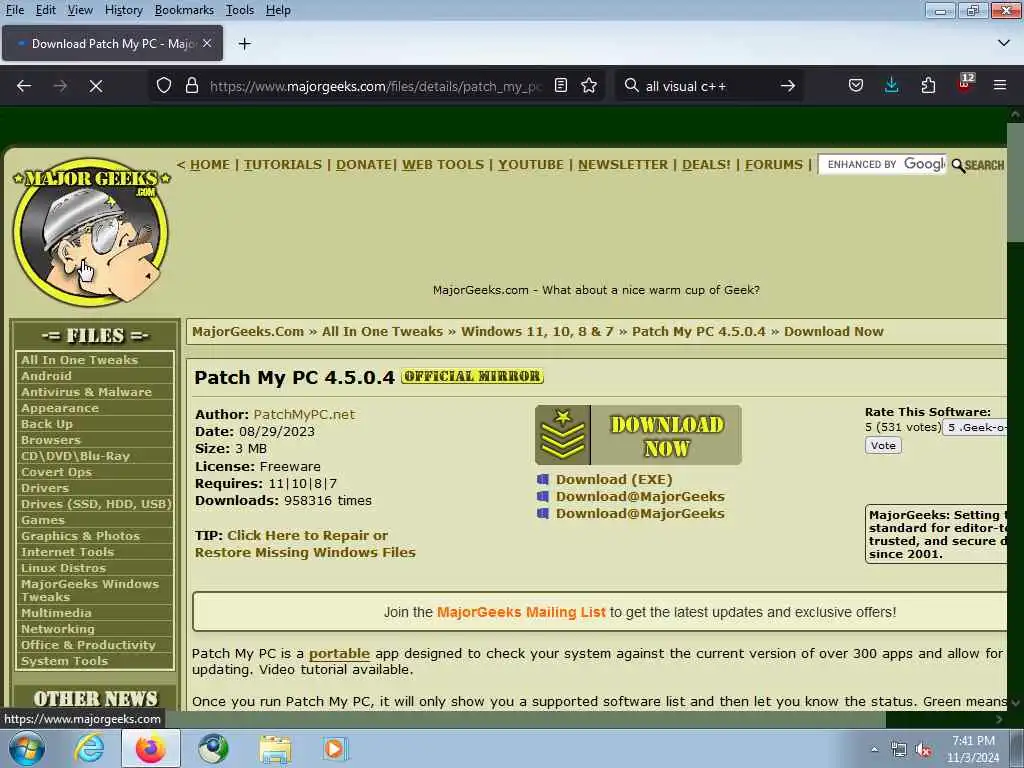1024x768 pixels.
Task: Open System Tools category
Action: tap(64, 661)
